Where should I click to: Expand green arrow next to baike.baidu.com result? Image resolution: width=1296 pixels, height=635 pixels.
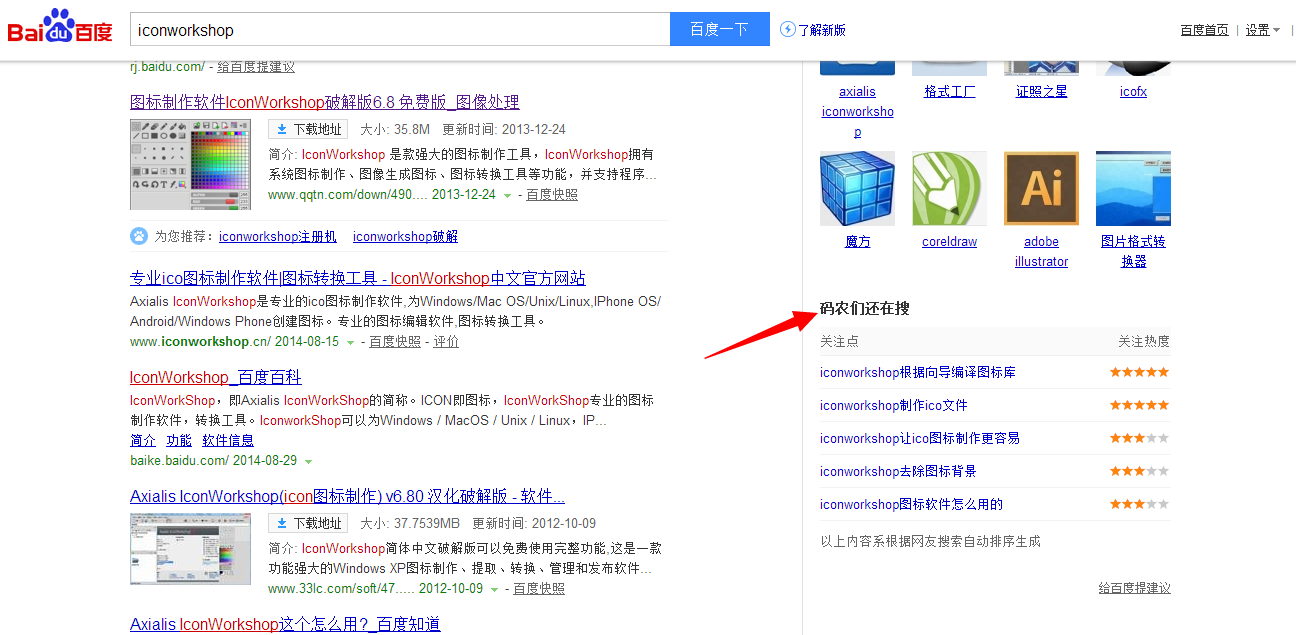(x=308, y=462)
